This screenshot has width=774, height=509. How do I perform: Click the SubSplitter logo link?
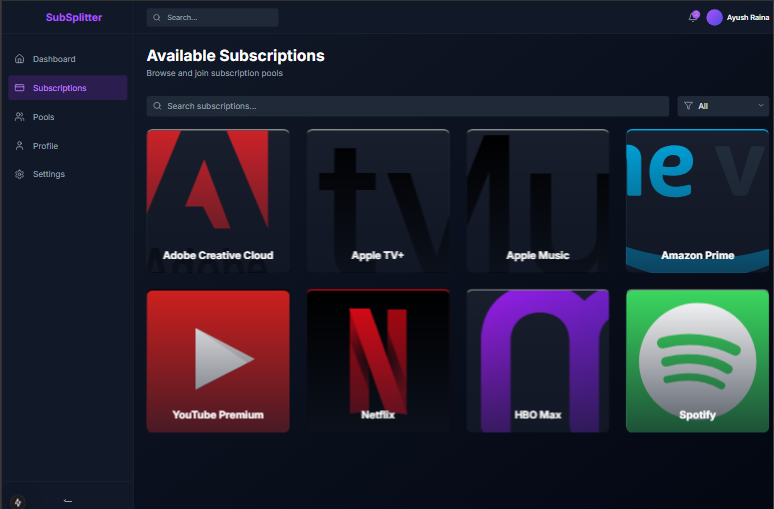click(74, 17)
